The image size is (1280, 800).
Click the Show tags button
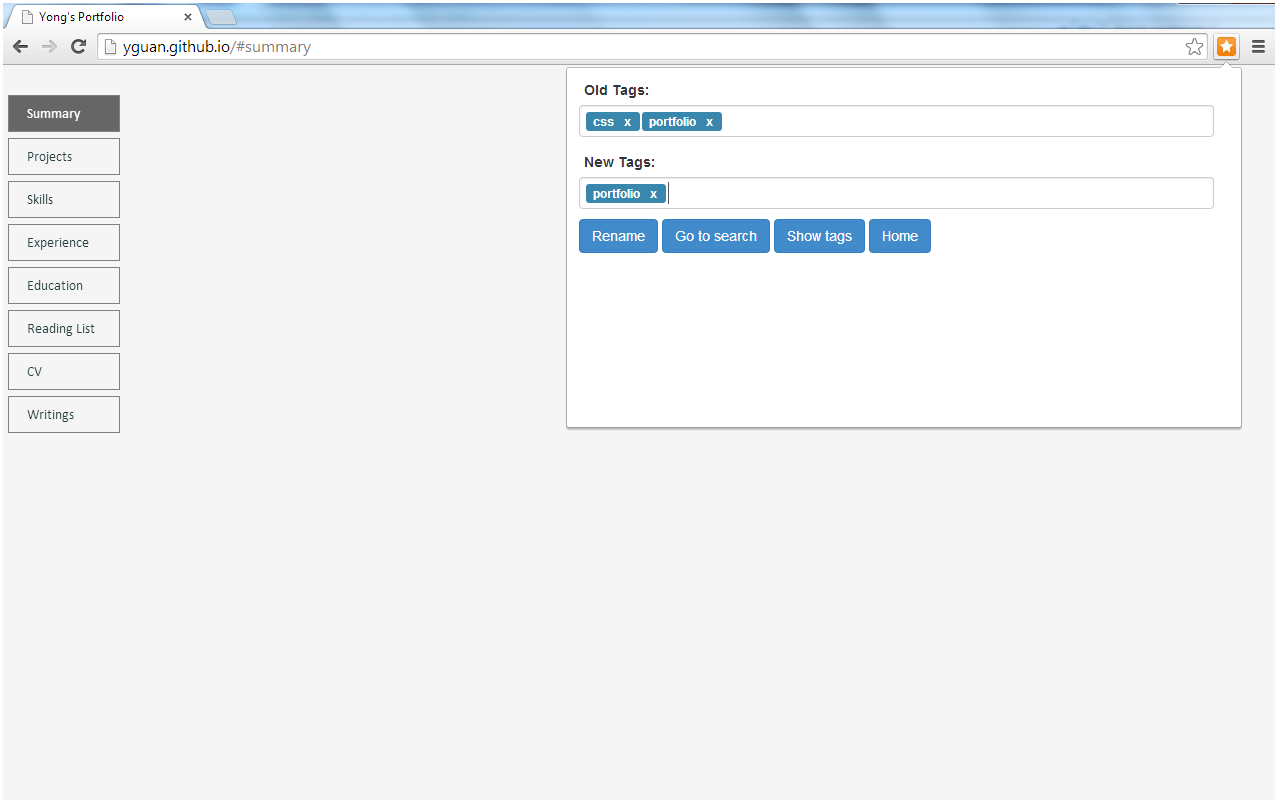[x=819, y=236]
